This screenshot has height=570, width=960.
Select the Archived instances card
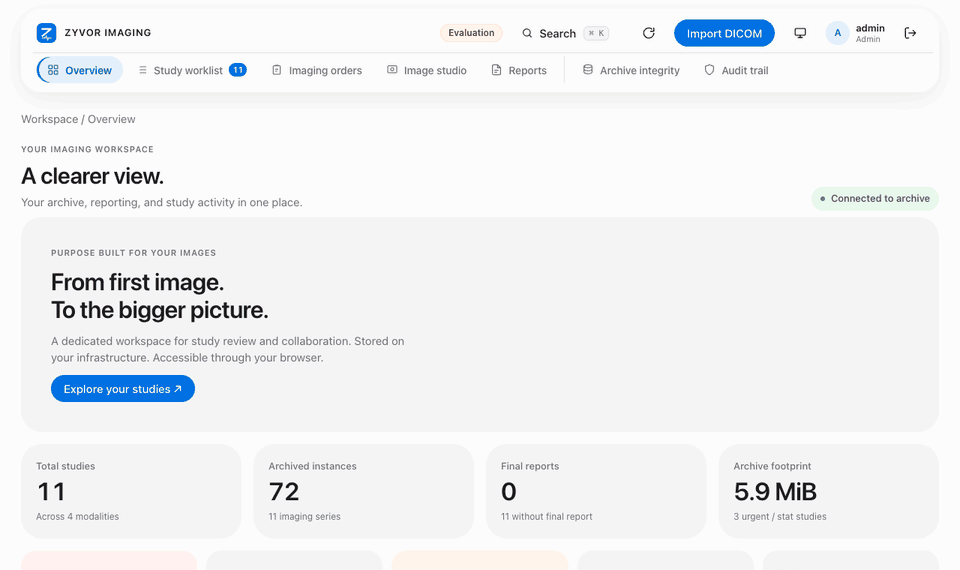click(x=364, y=491)
